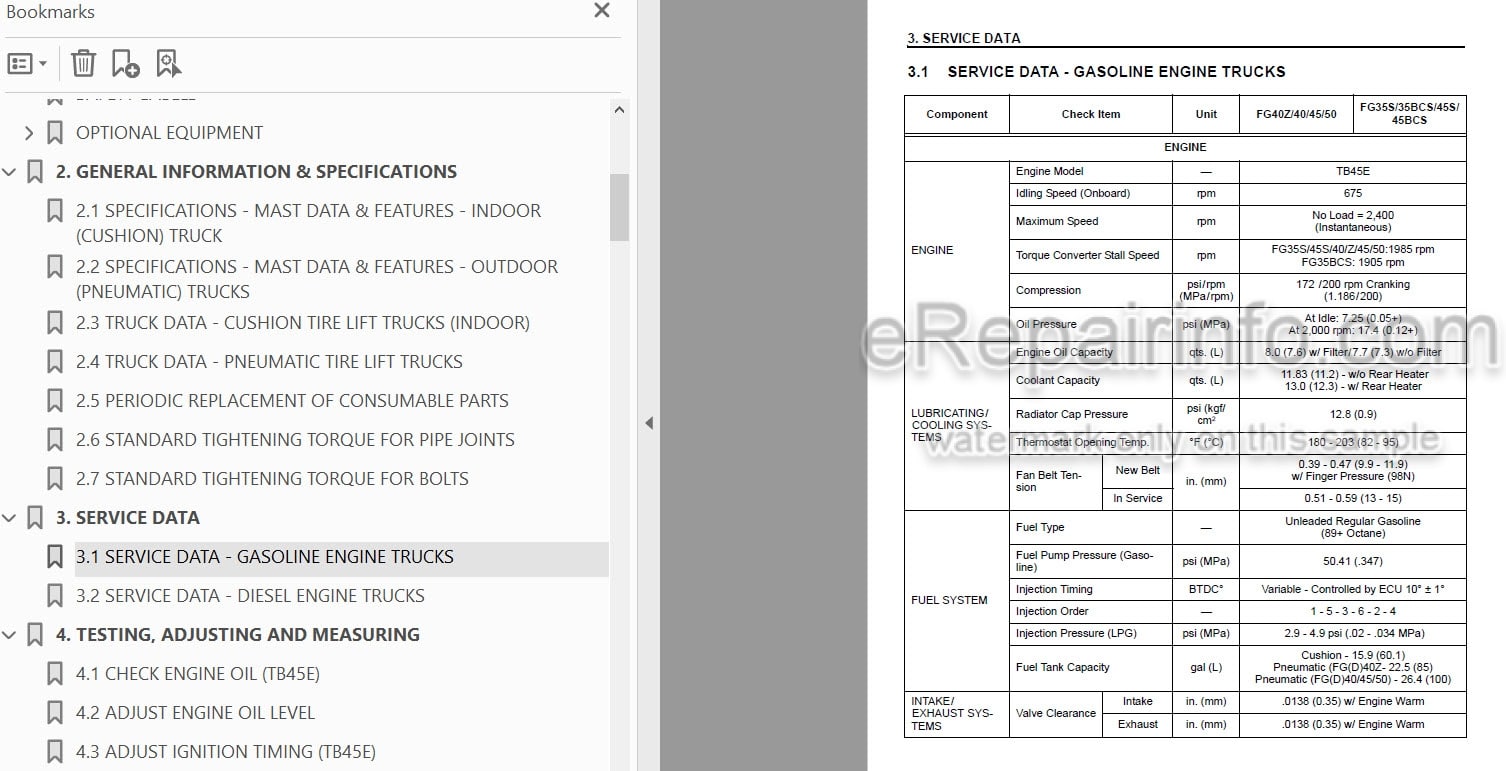Select 3.1 SERVICE DATA - GASOLINE ENGINE TRUCKS
This screenshot has width=1506, height=771.
(265, 557)
